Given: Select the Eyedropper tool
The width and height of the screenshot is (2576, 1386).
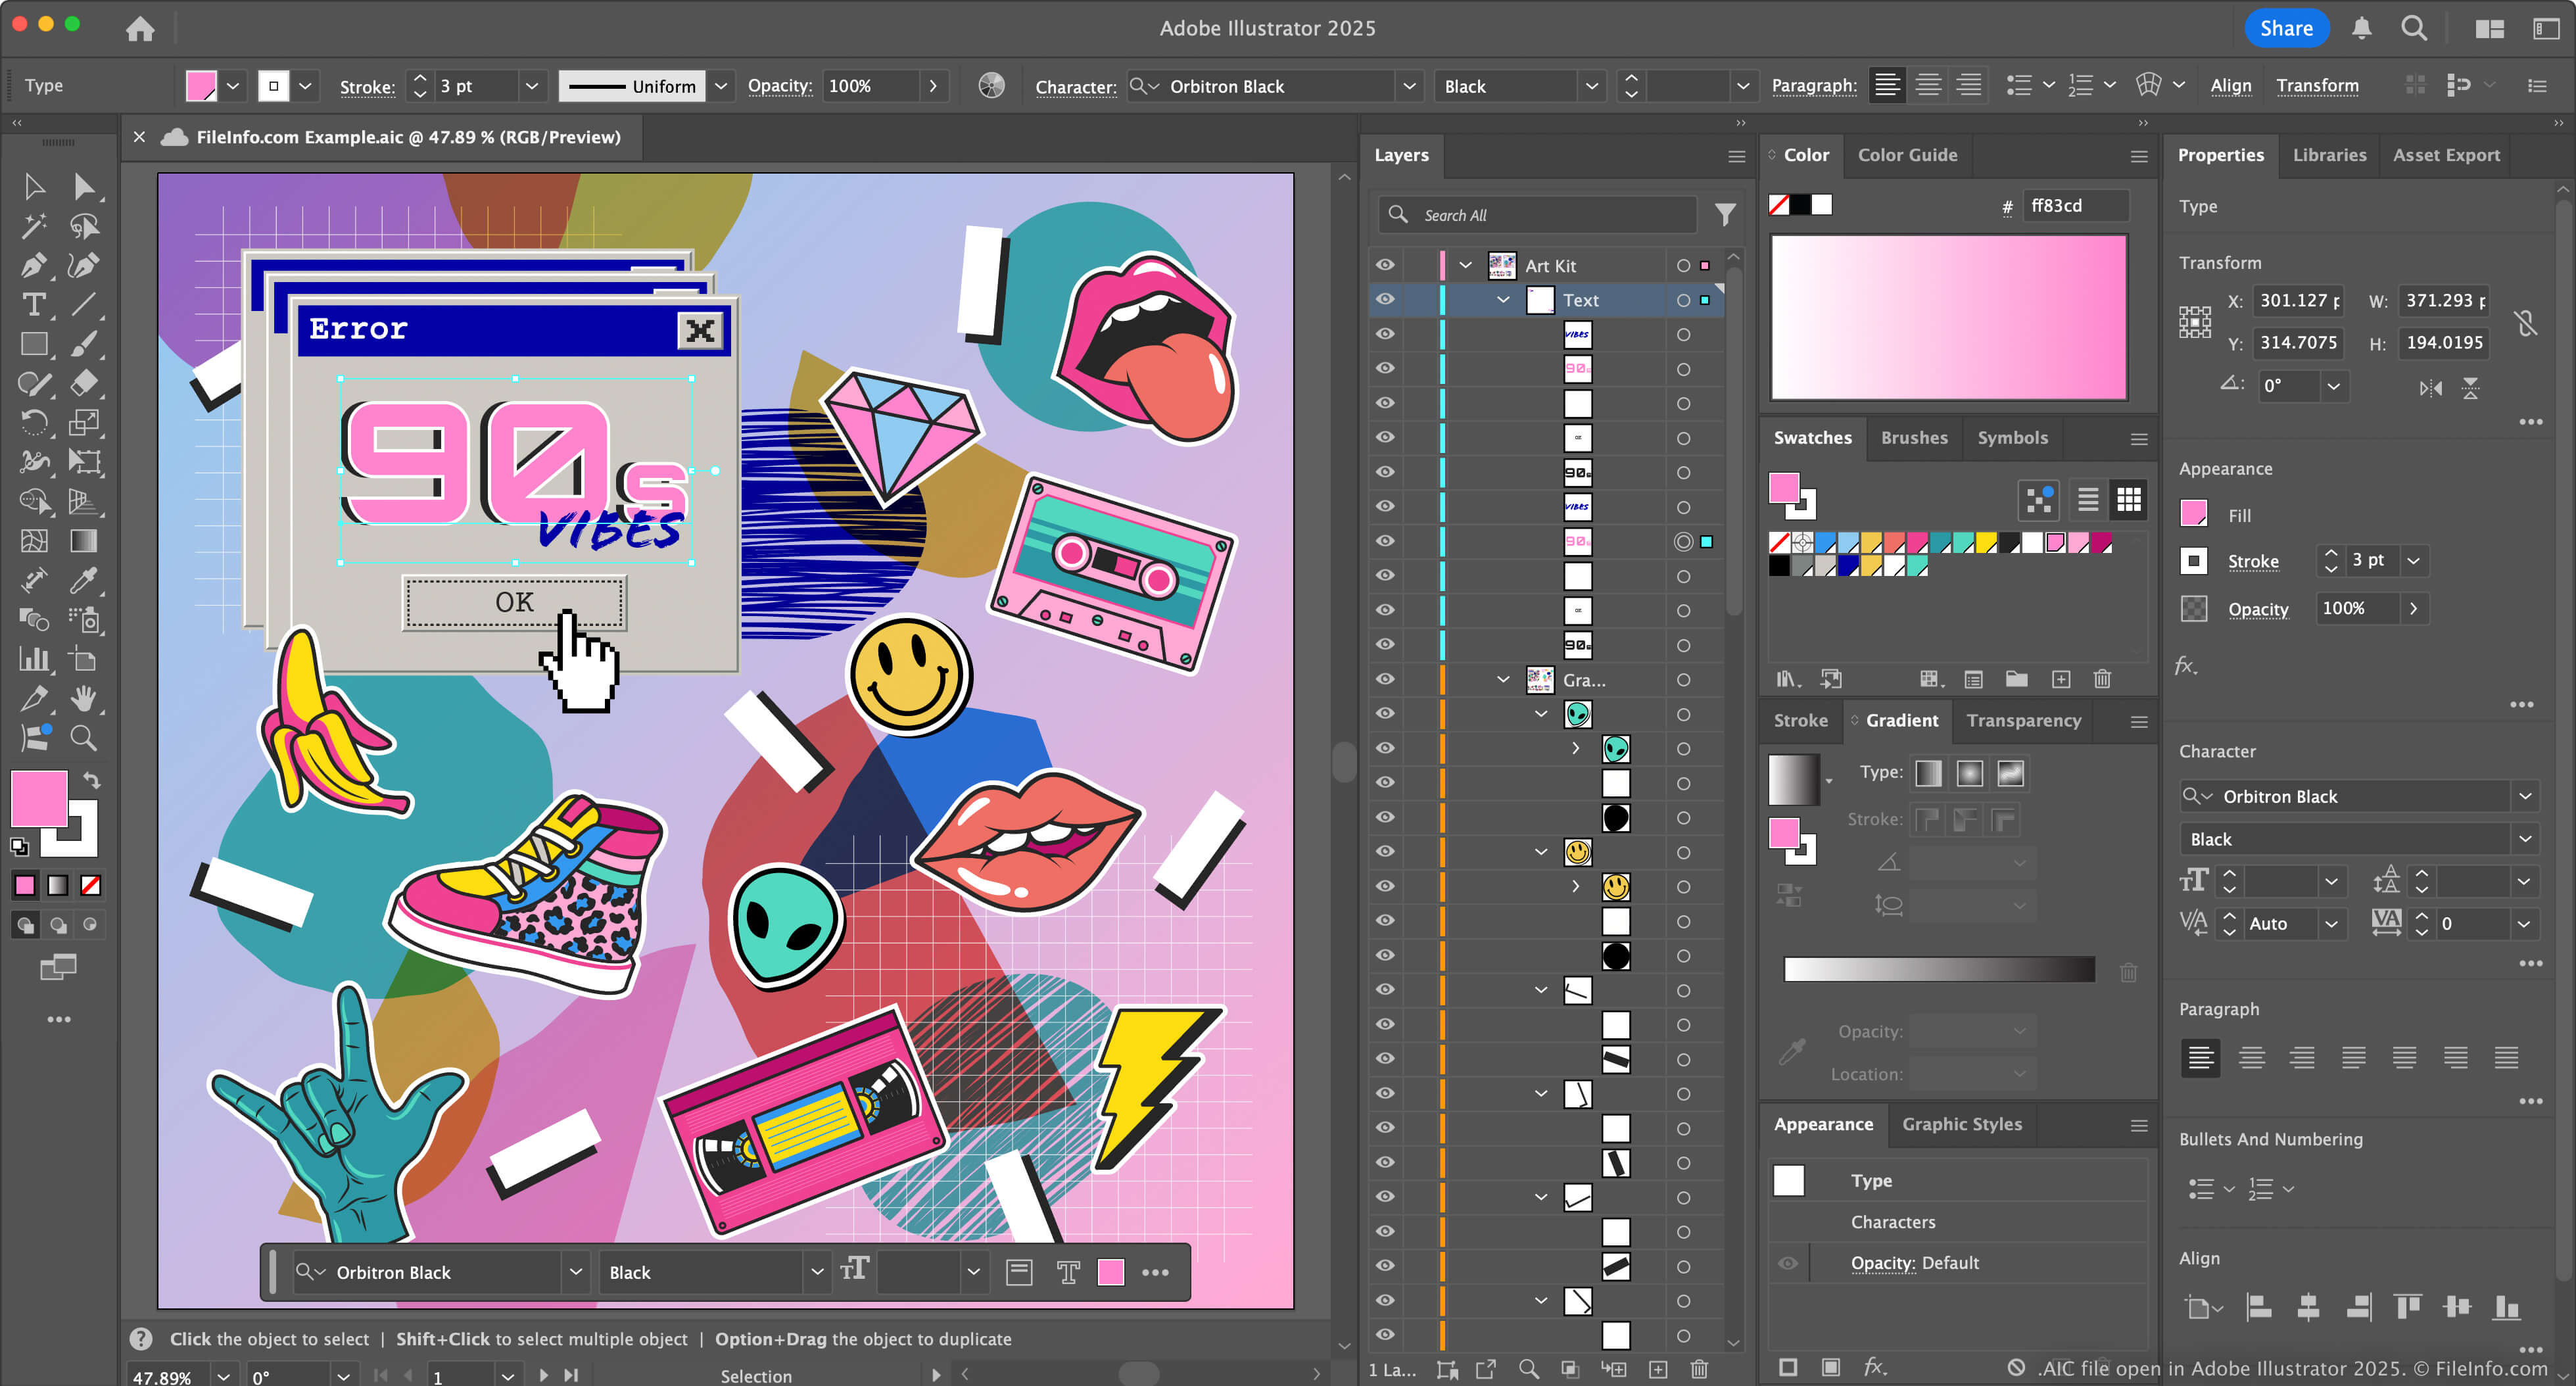Looking at the screenshot, I should tap(84, 580).
